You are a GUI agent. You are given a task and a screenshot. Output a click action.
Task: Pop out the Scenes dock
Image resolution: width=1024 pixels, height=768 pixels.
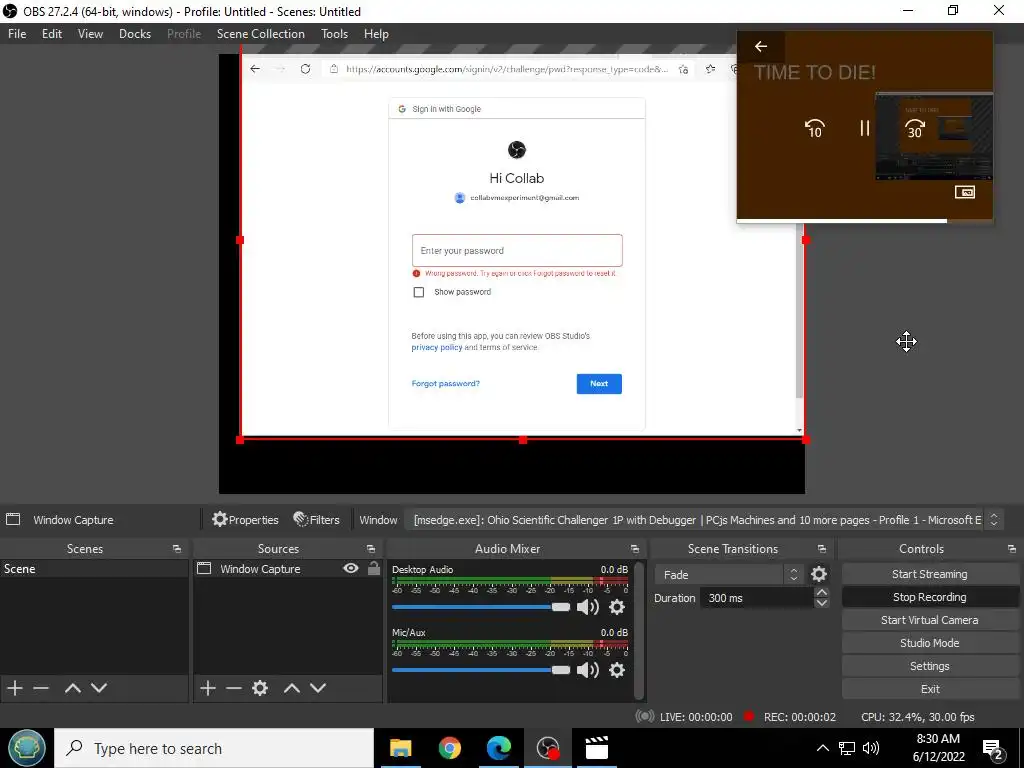[x=177, y=549]
